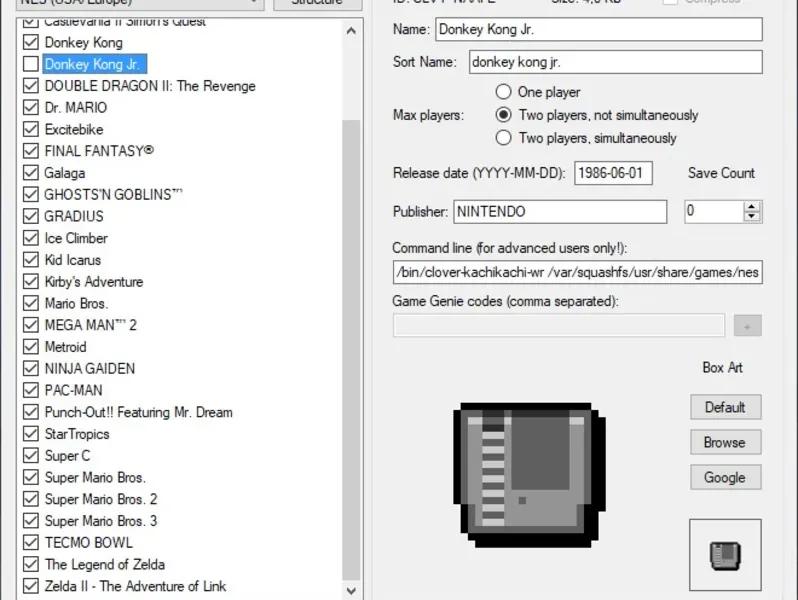Select Metroid game name in the list
This screenshot has height=600, width=798.
[x=66, y=347]
